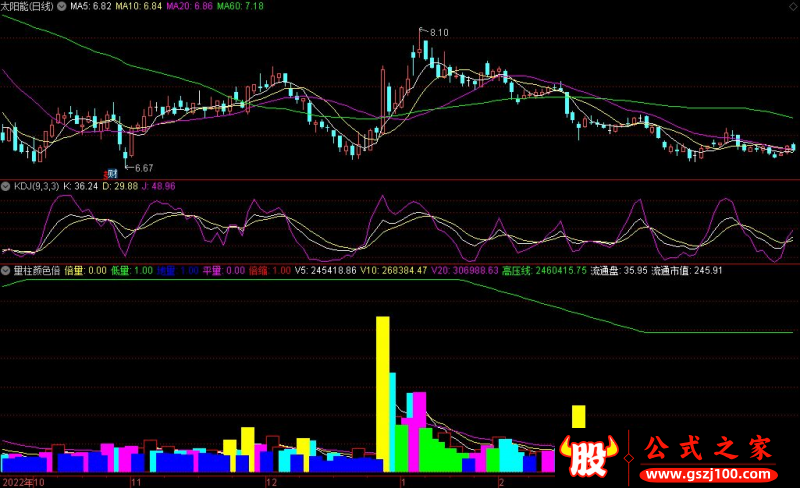Click the 8.10 high price label

[439, 32]
